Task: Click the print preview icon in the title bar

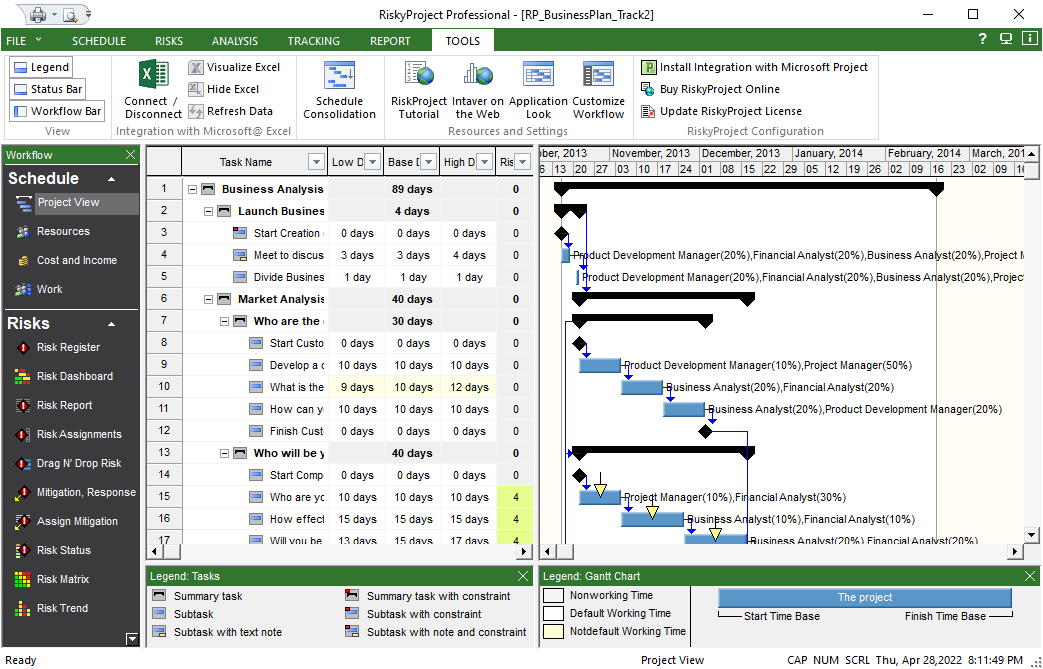Action: (x=70, y=15)
